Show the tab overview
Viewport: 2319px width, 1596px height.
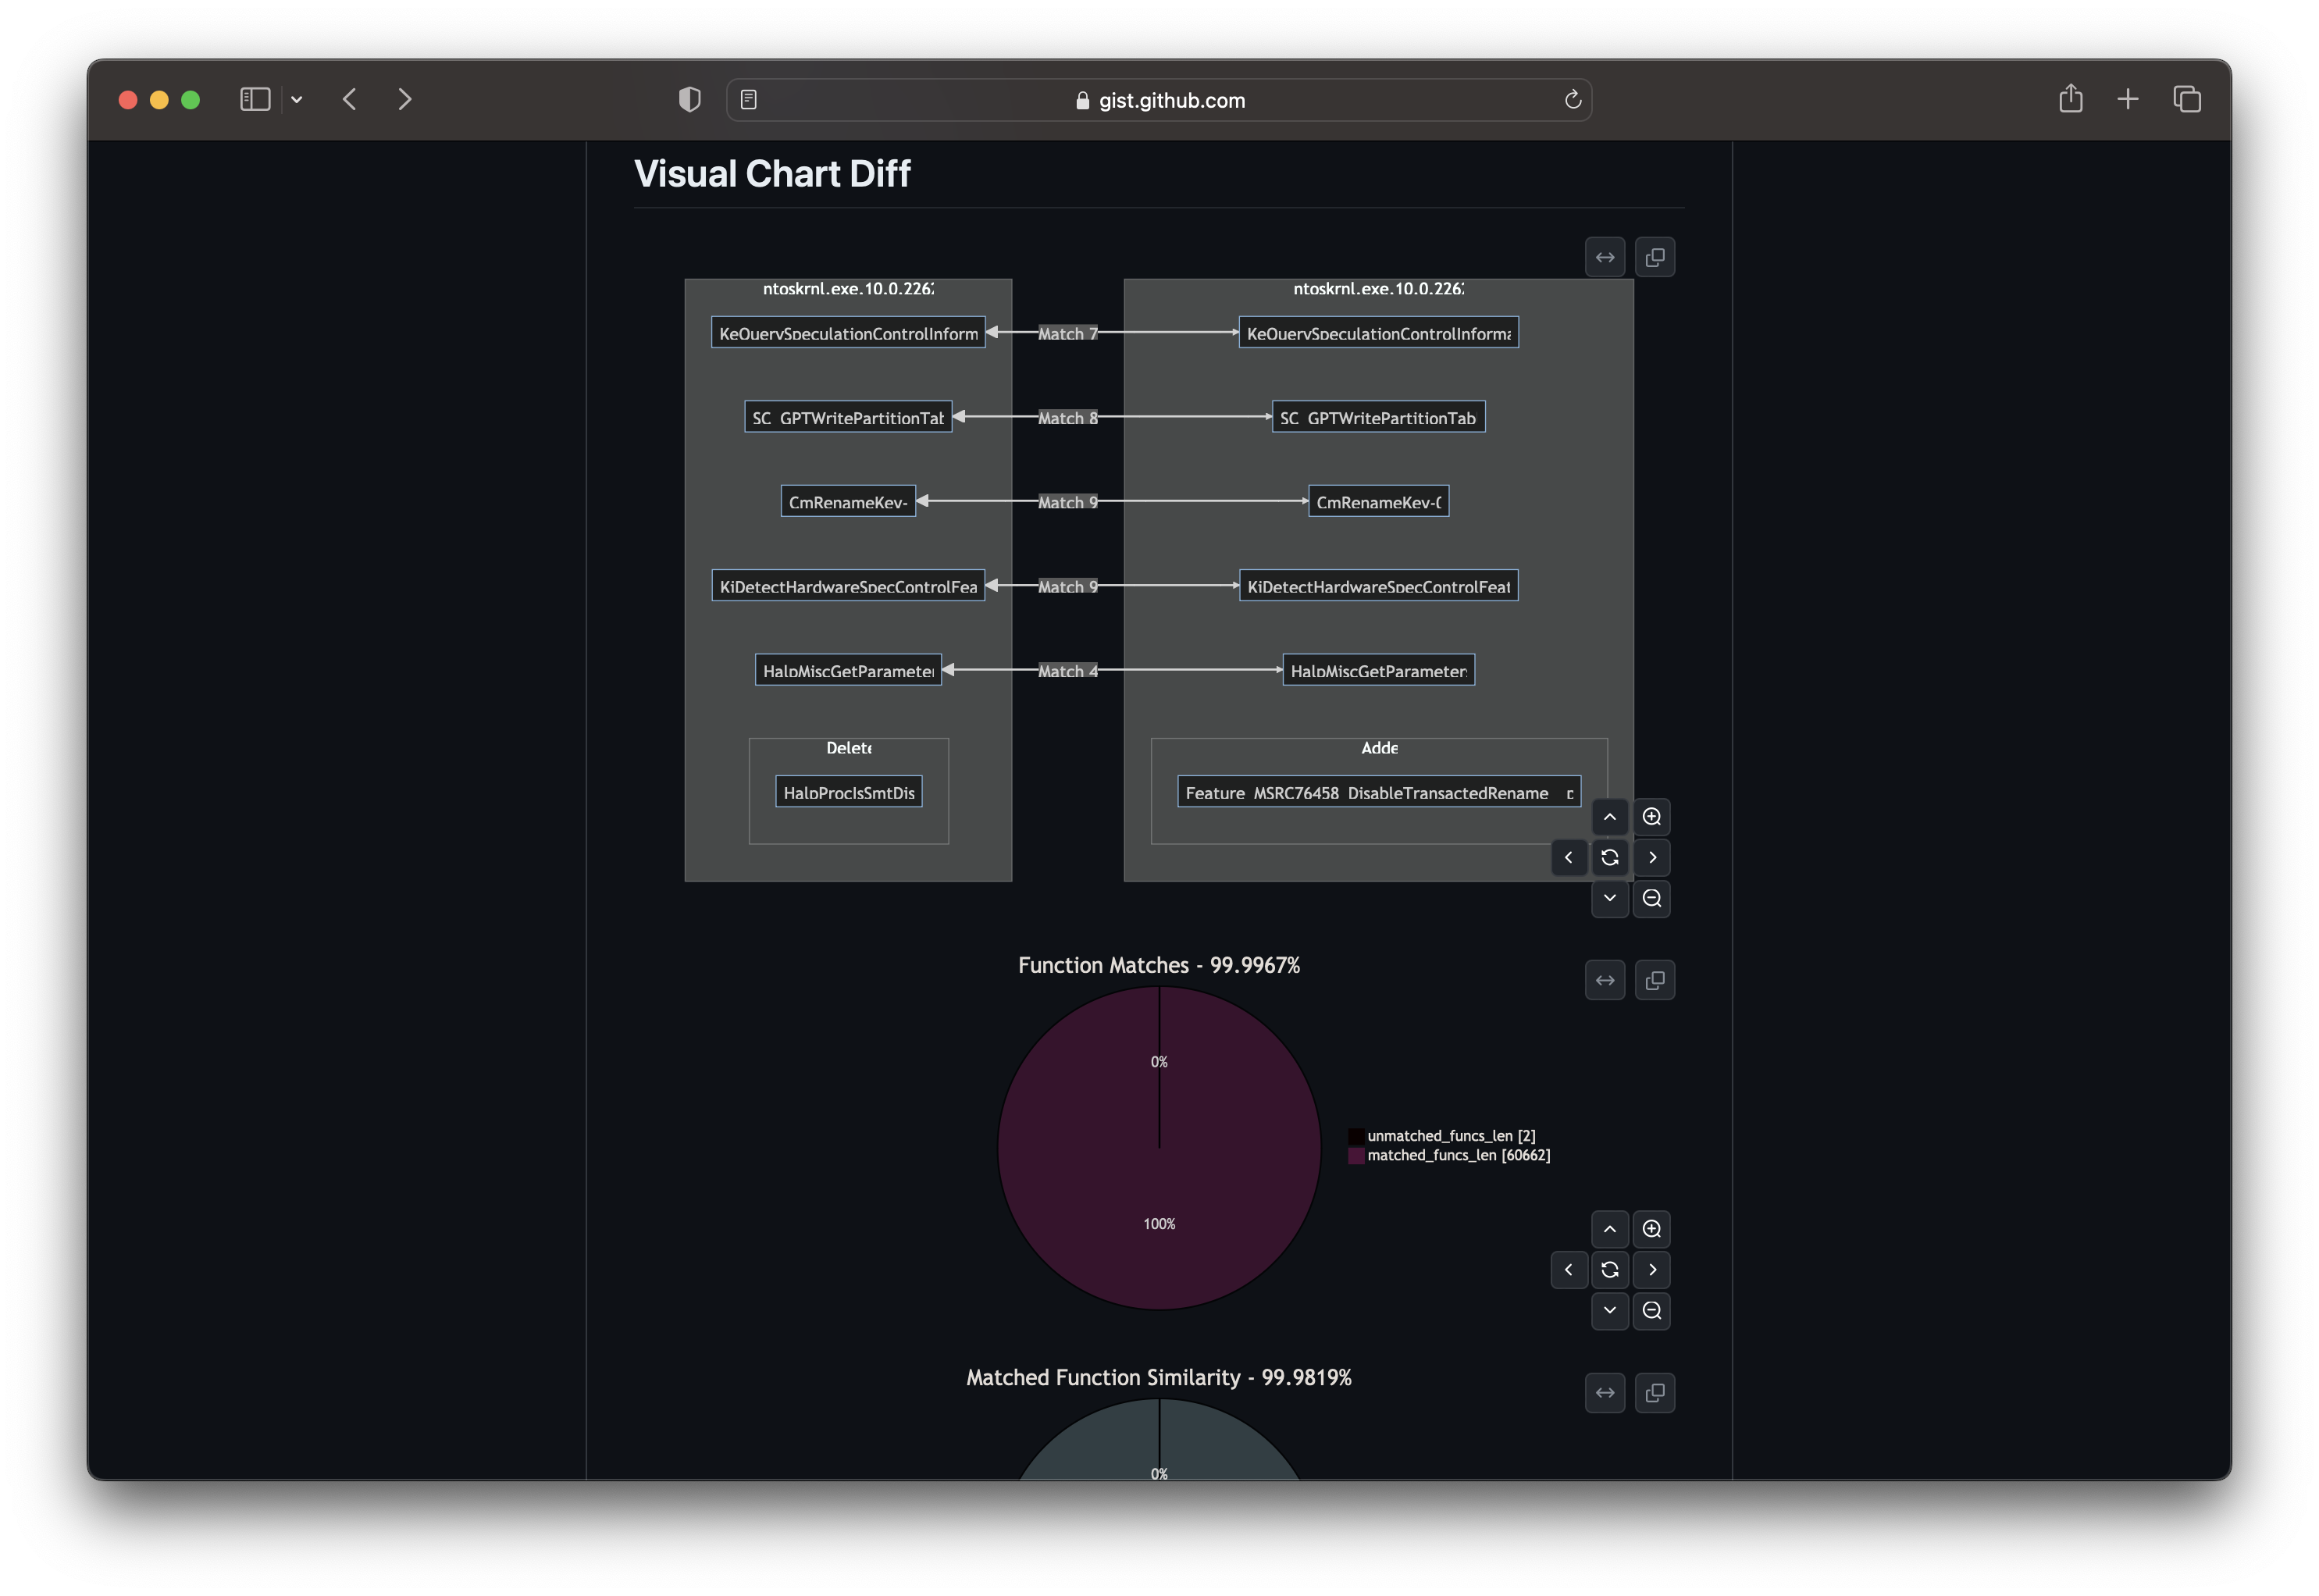pos(2186,99)
